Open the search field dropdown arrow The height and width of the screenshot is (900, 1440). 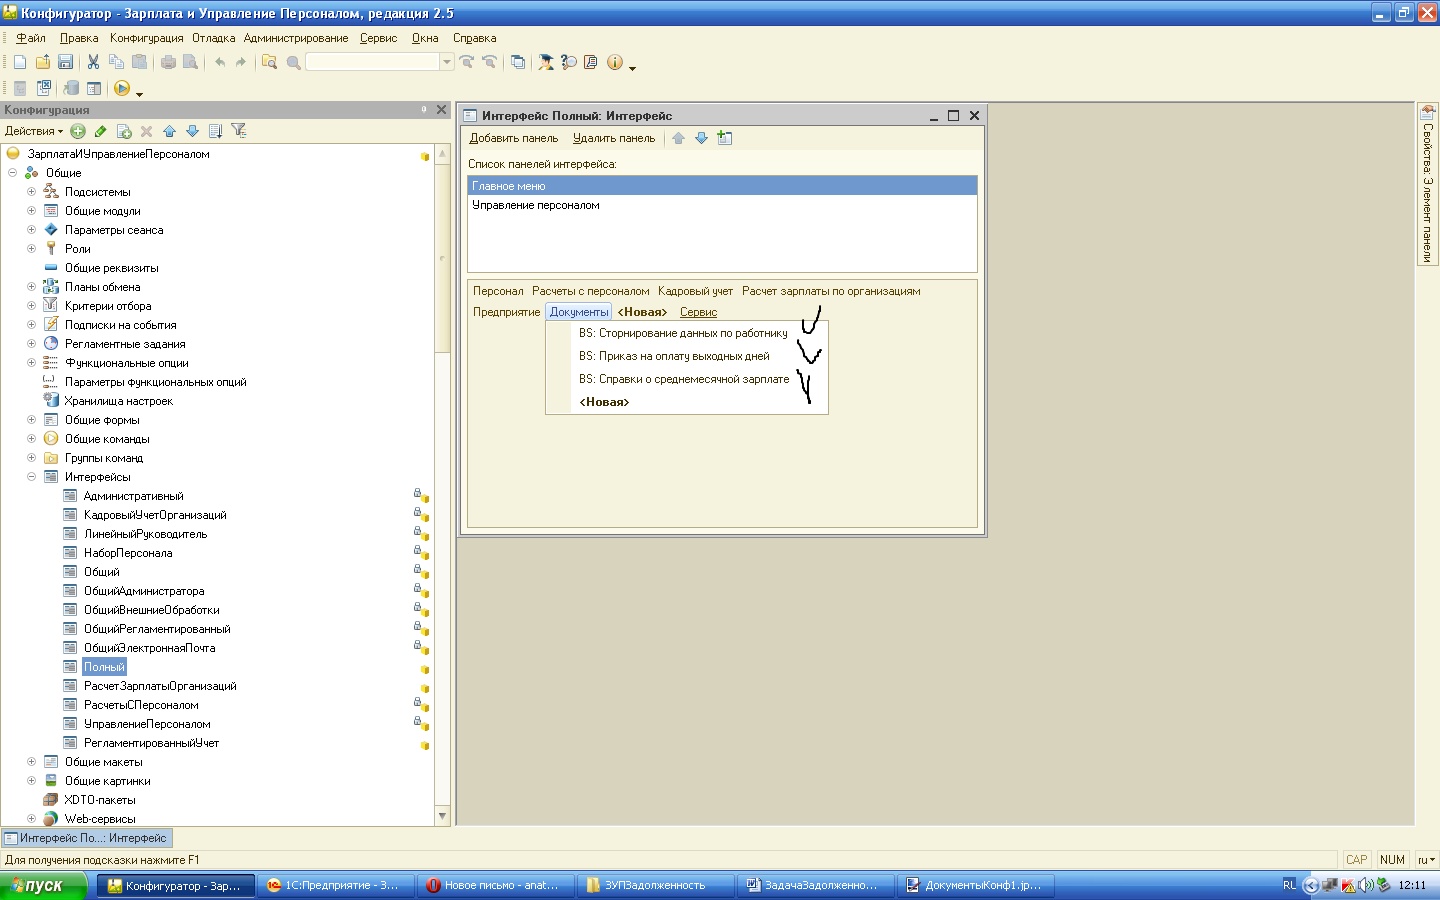[446, 62]
